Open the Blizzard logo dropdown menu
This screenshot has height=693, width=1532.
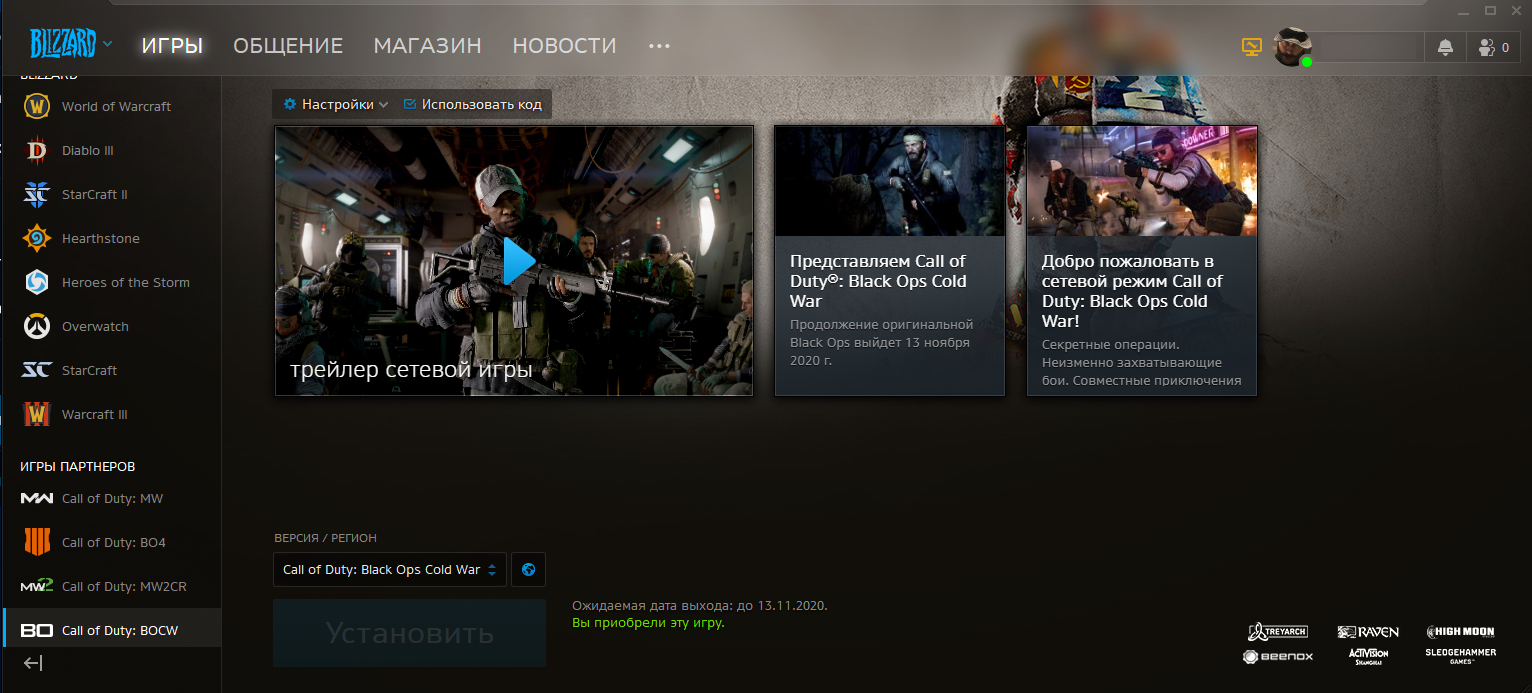coord(70,45)
